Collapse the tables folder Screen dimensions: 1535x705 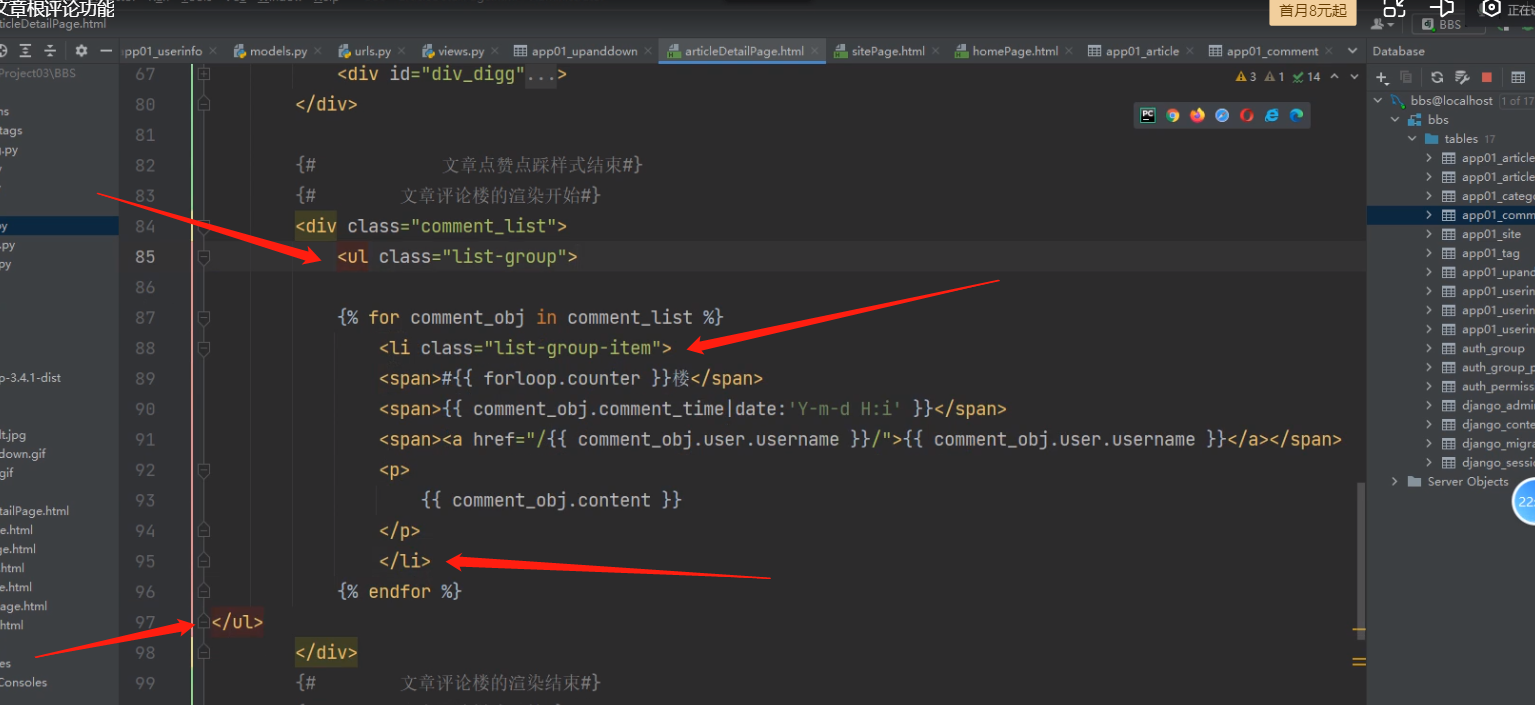1413,139
